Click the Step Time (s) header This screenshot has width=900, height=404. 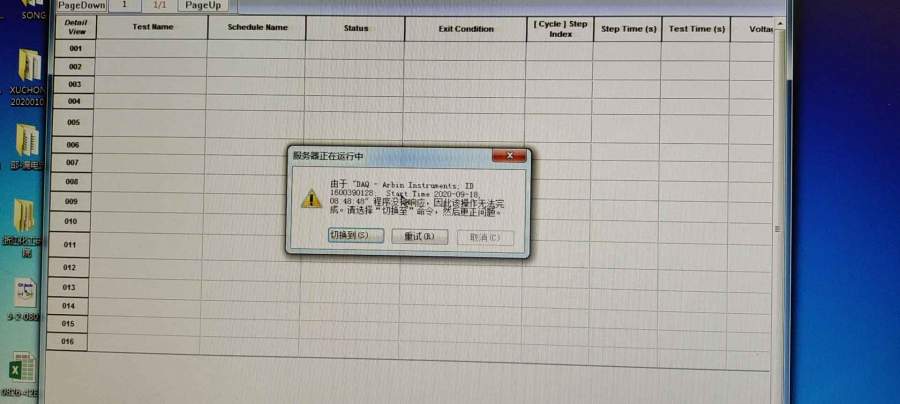point(628,29)
